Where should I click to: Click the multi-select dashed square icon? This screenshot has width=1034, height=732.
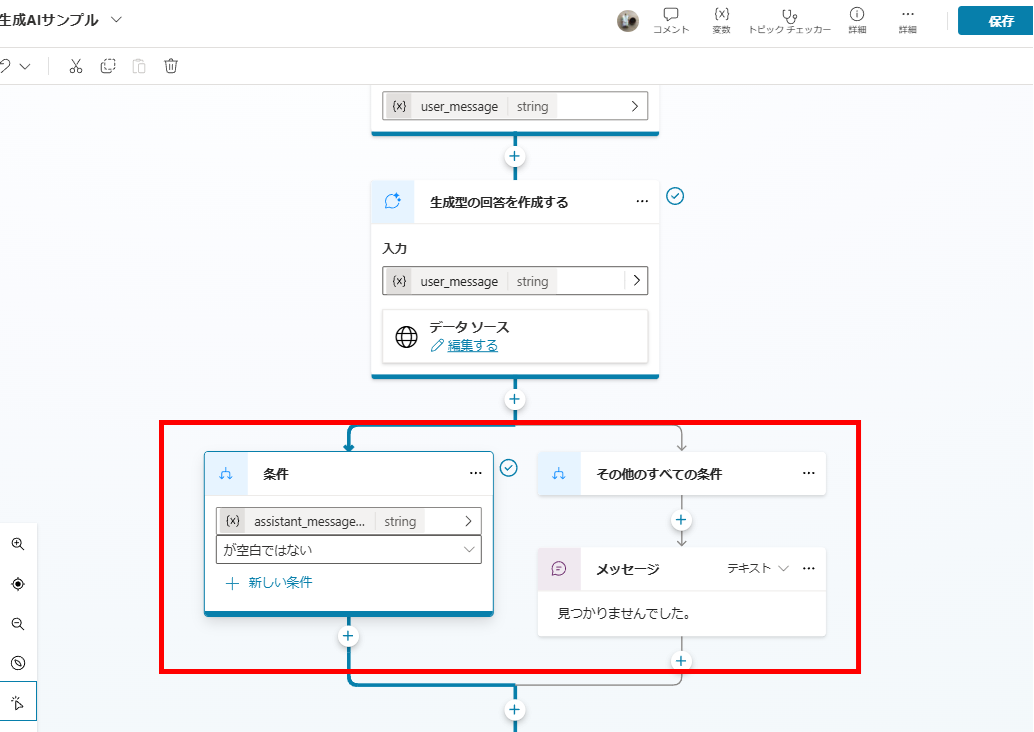[107, 65]
